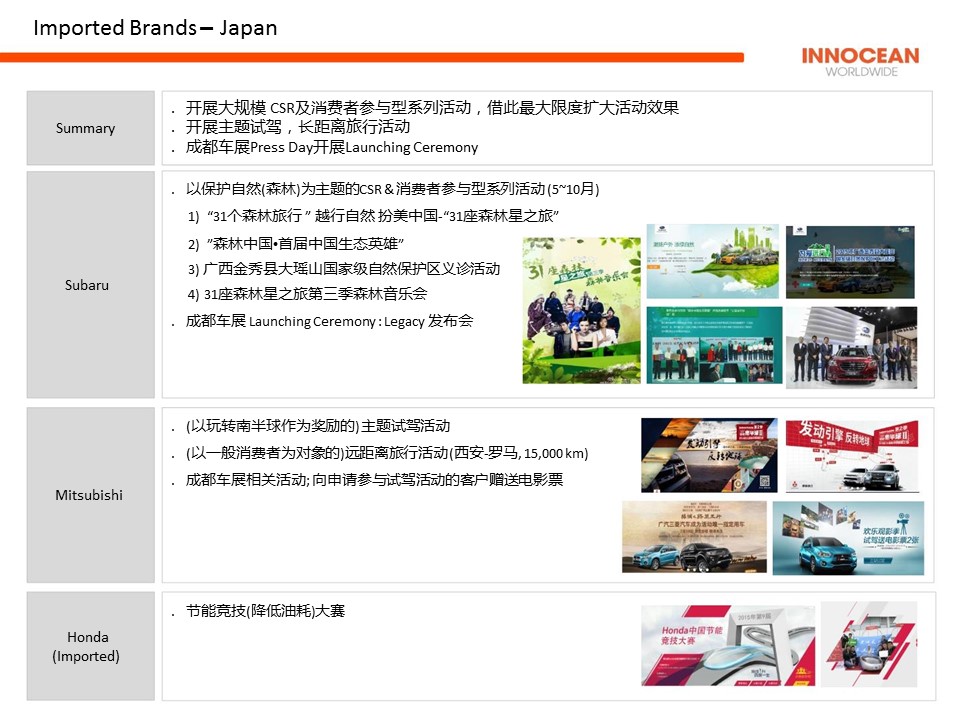This screenshot has width=960, height=720.
Task: Click the INNOCEAN Worldwide logo
Action: [859, 60]
